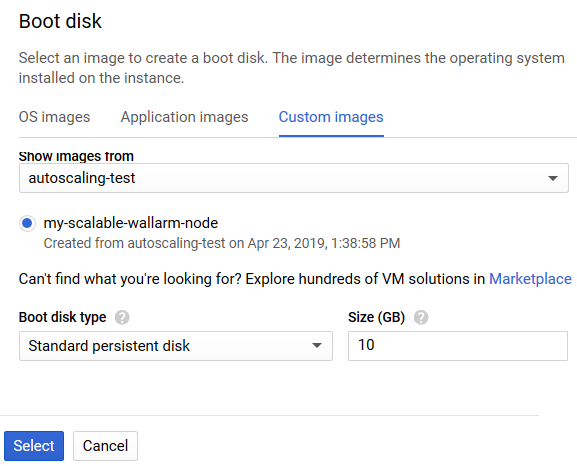Viewport: 577px width, 466px height.
Task: Click the Size (GB) help icon
Action: pos(421,317)
